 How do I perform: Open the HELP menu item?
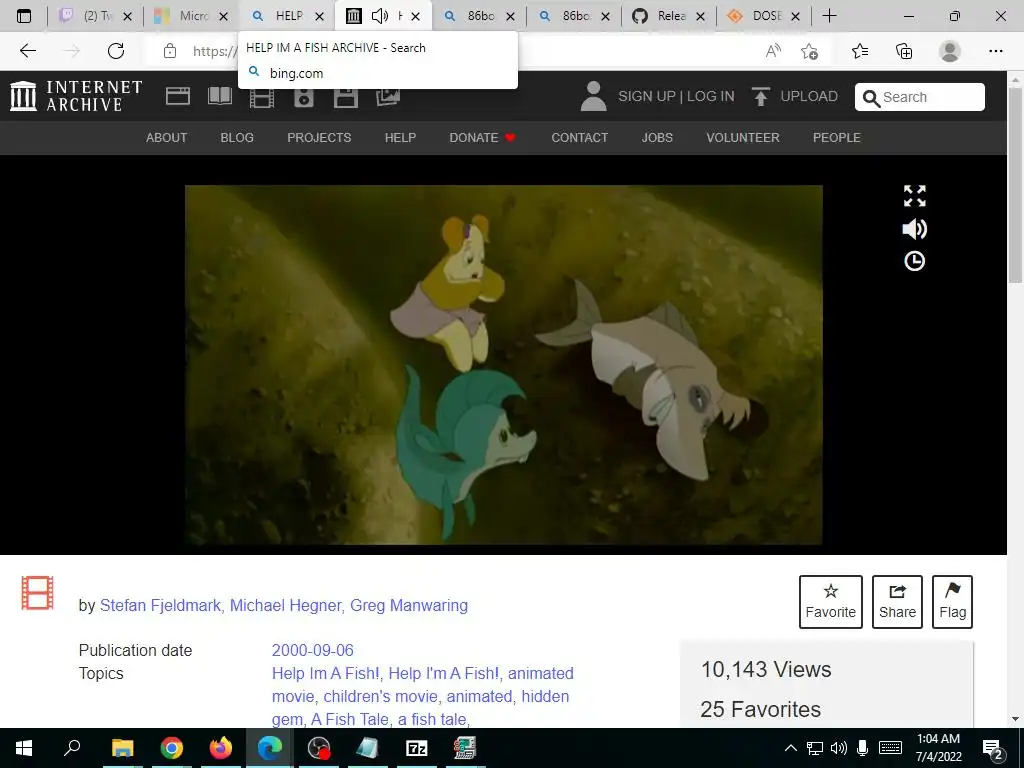tap(400, 138)
